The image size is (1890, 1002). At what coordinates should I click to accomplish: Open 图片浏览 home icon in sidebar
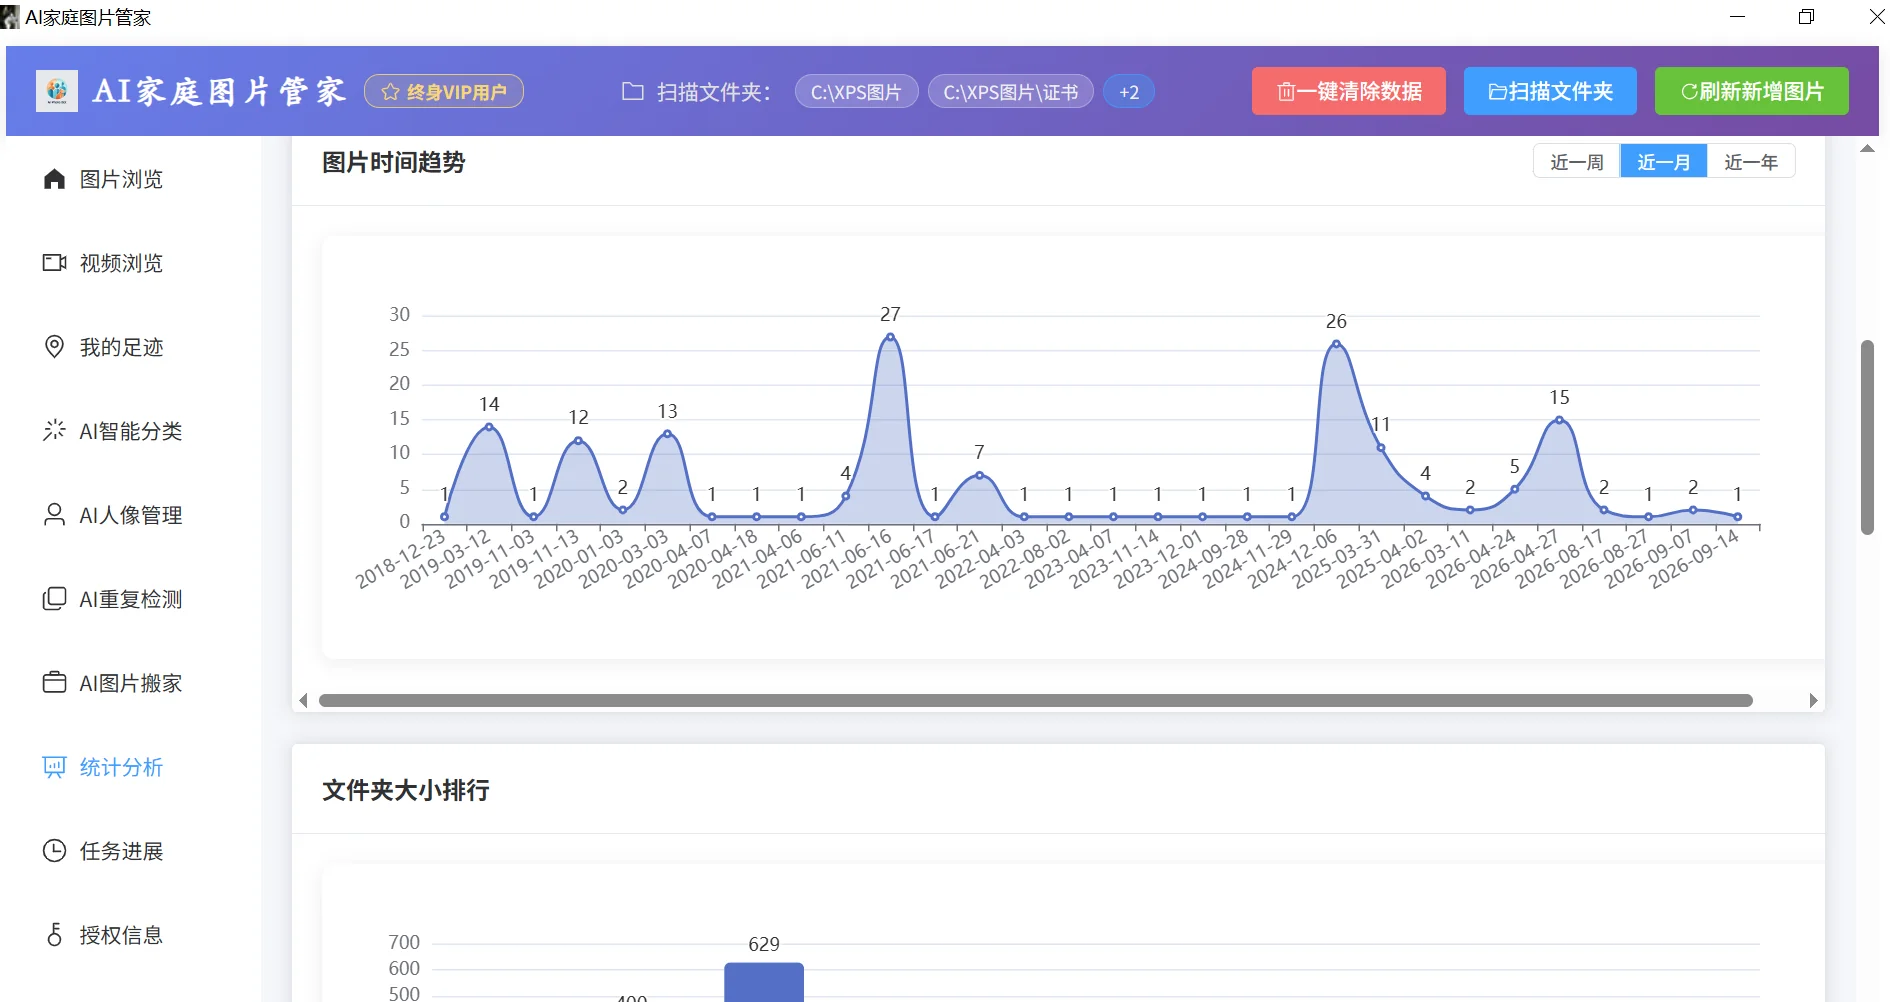click(x=54, y=179)
